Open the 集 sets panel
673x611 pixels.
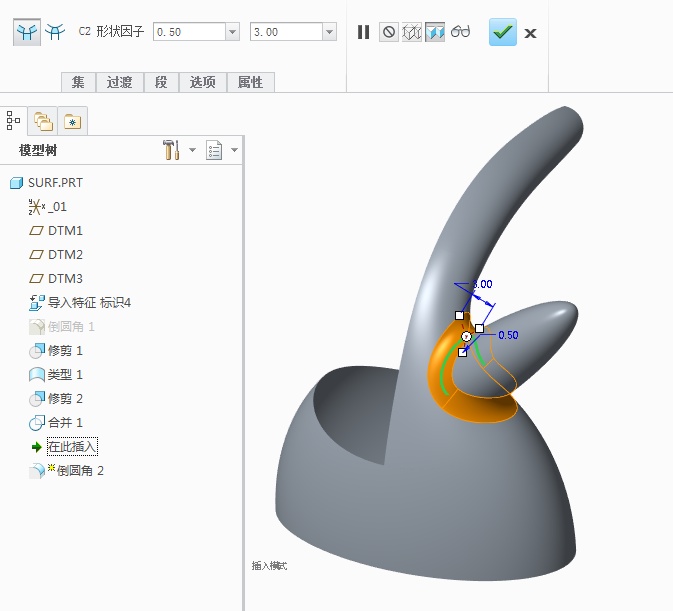(x=77, y=82)
